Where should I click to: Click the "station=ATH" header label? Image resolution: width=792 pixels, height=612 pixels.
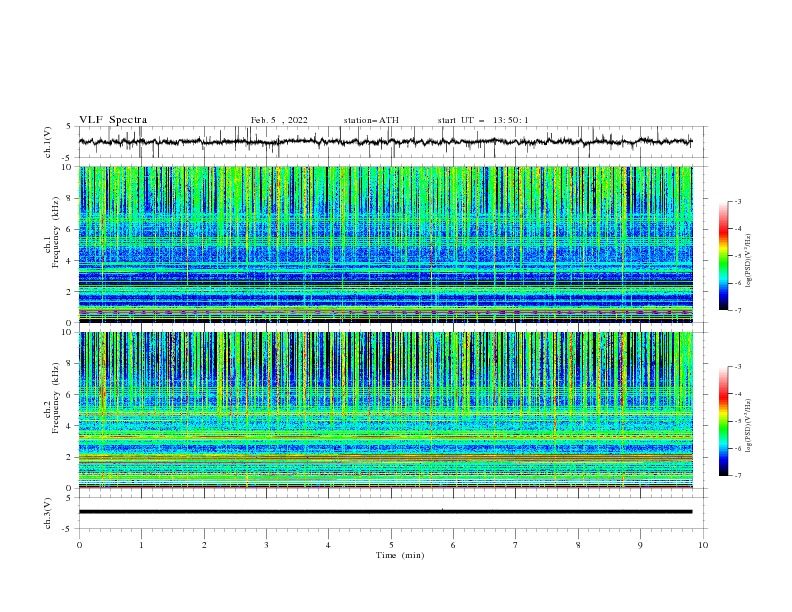[371, 120]
